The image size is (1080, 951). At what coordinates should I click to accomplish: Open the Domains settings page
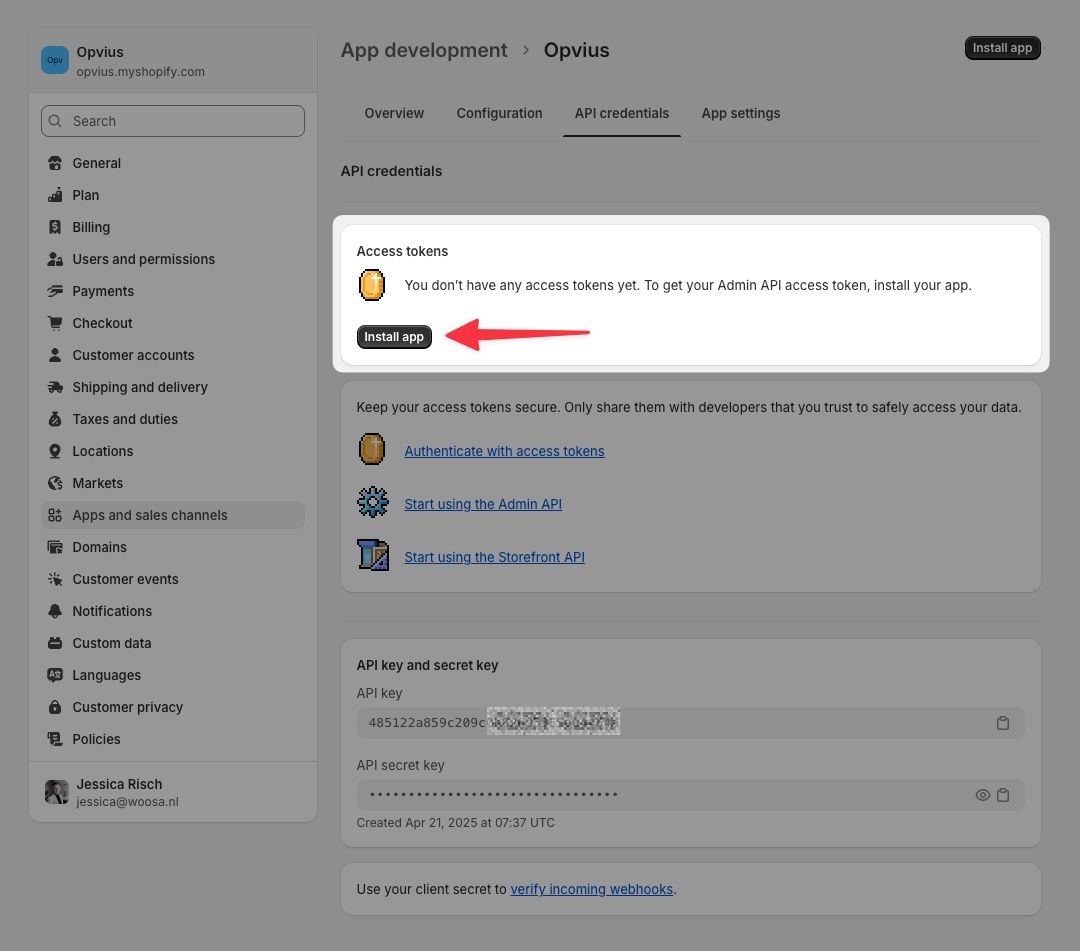coord(173,547)
